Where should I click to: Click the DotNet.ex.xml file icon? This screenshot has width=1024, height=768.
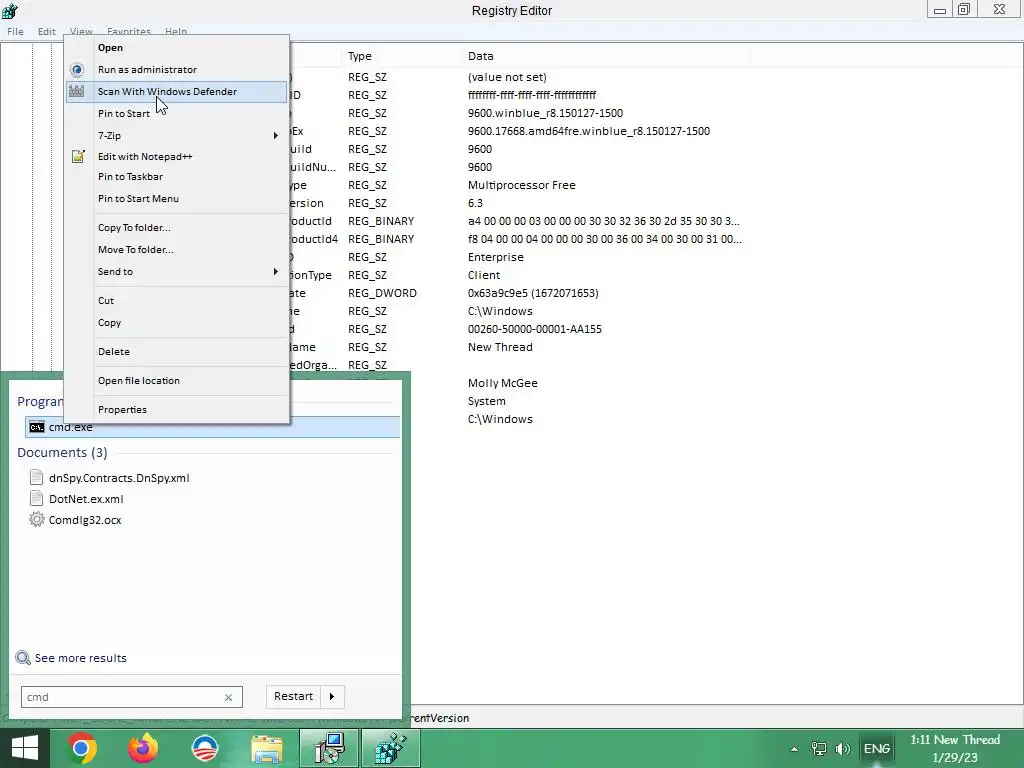[37, 498]
